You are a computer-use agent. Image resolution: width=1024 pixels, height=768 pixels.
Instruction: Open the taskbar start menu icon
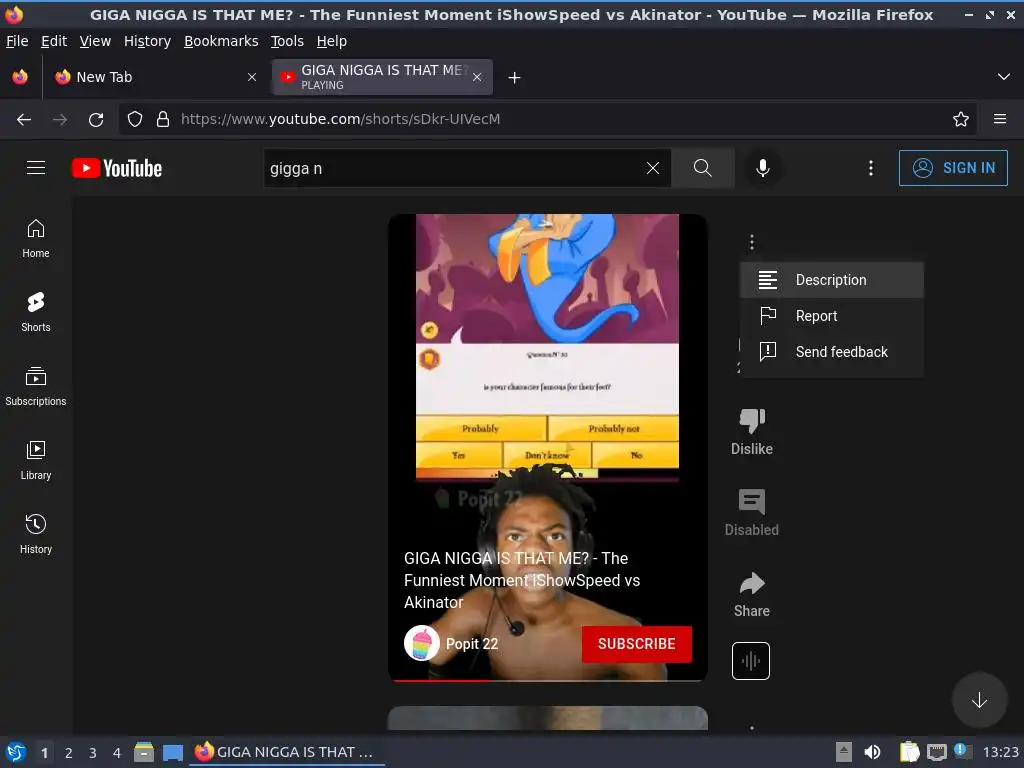[16, 752]
